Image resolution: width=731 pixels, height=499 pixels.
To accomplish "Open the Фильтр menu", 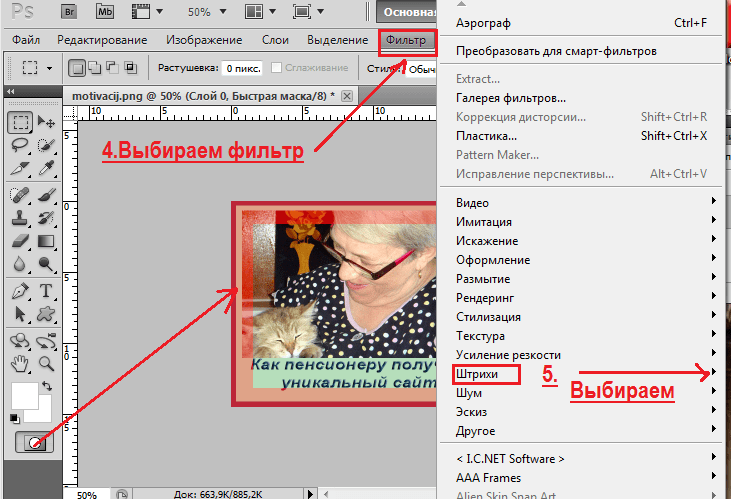I will tap(406, 40).
